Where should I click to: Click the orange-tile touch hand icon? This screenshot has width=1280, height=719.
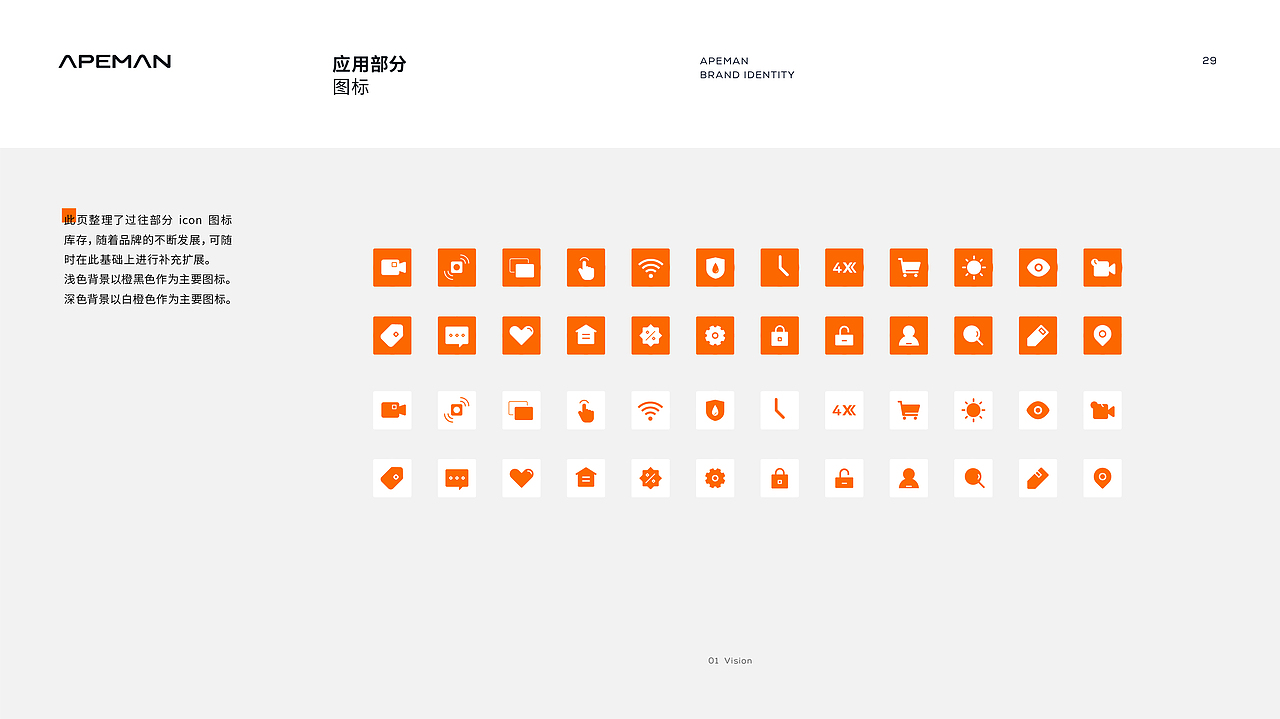tap(586, 268)
